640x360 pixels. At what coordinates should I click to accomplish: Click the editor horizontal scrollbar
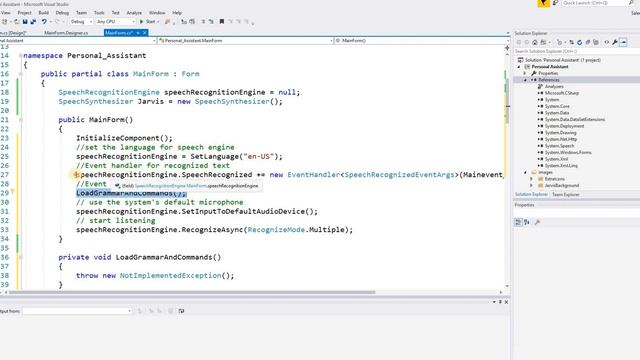click(192, 292)
